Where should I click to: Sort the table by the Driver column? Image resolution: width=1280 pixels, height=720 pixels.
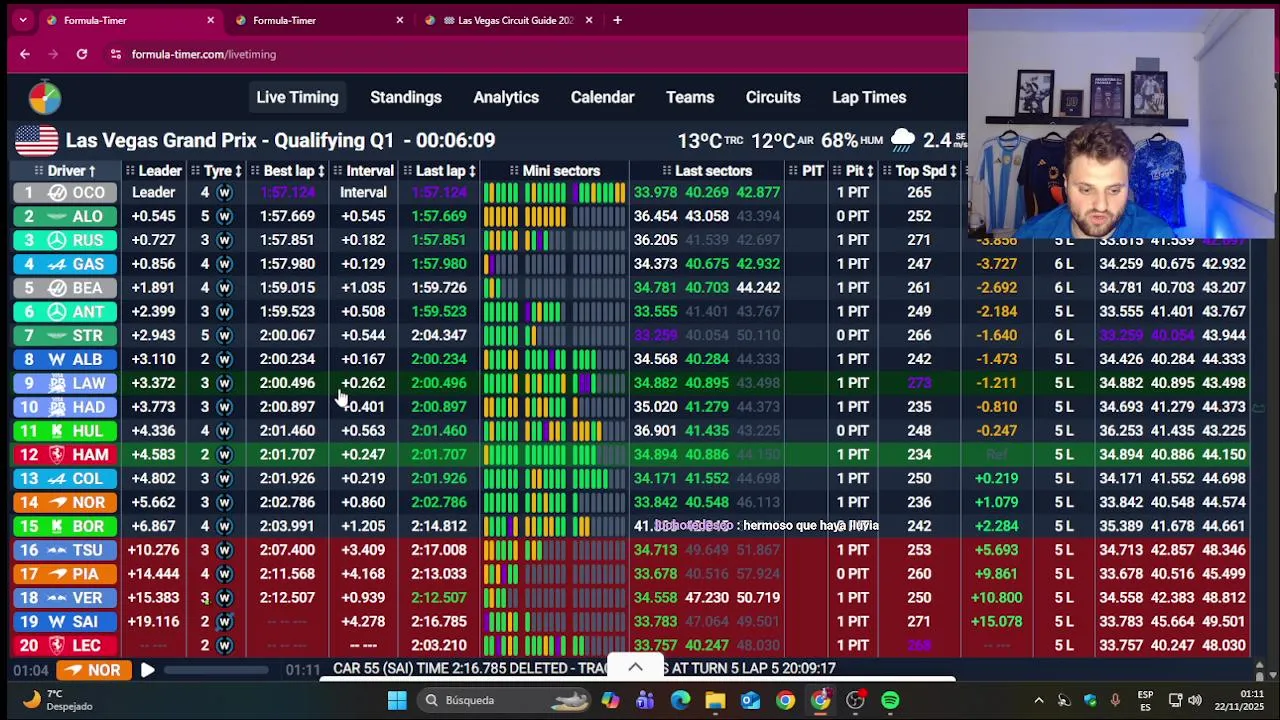(x=66, y=171)
